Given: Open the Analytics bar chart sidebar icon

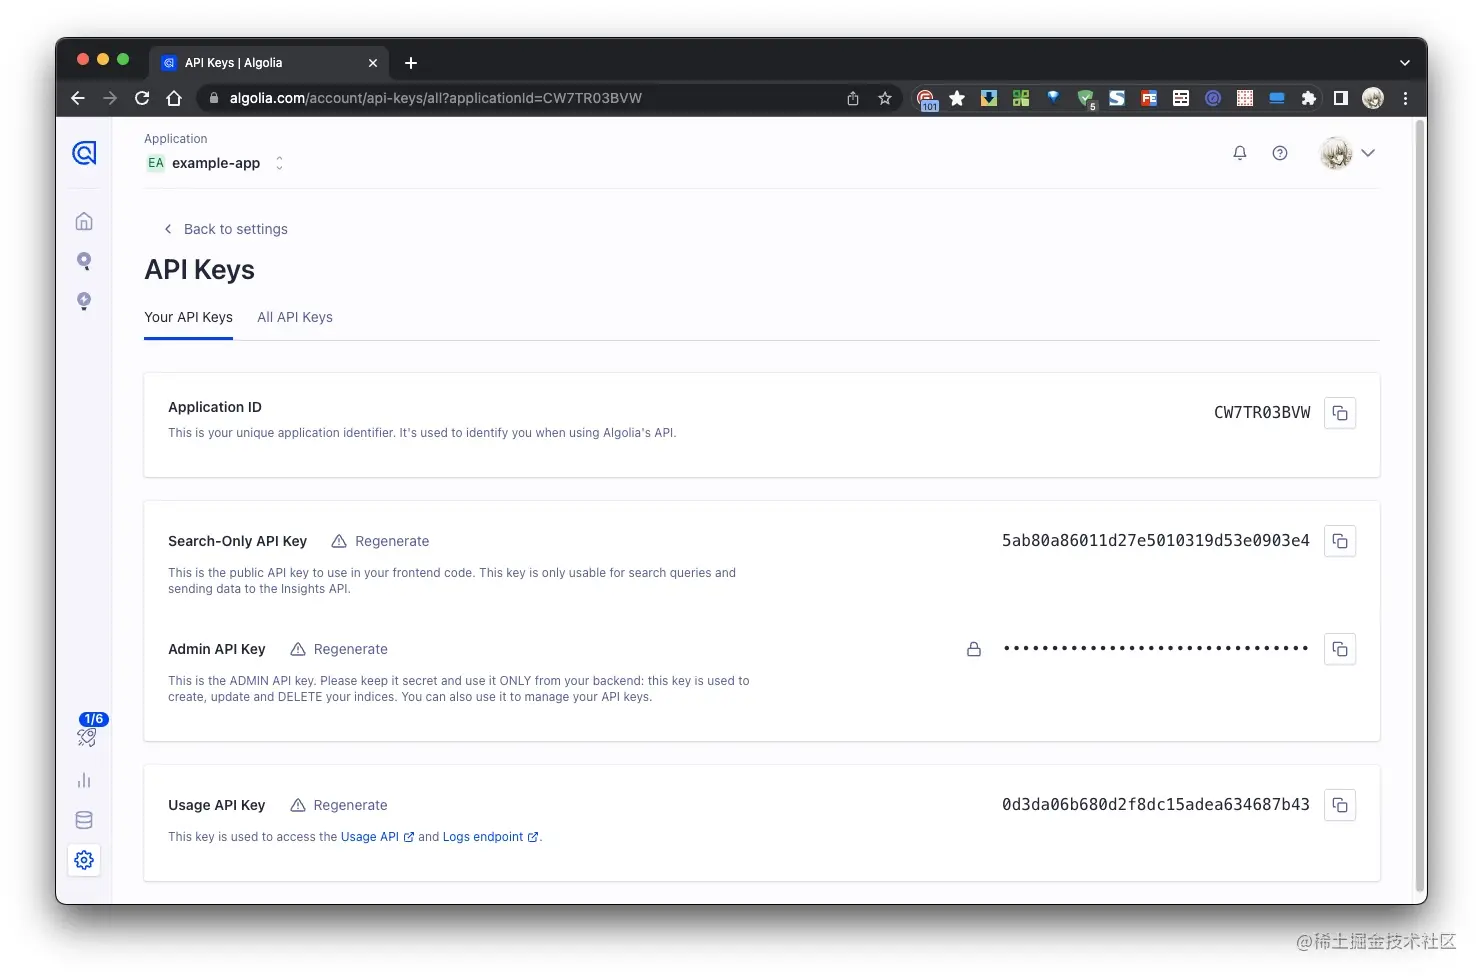Looking at the screenshot, I should tap(84, 780).
